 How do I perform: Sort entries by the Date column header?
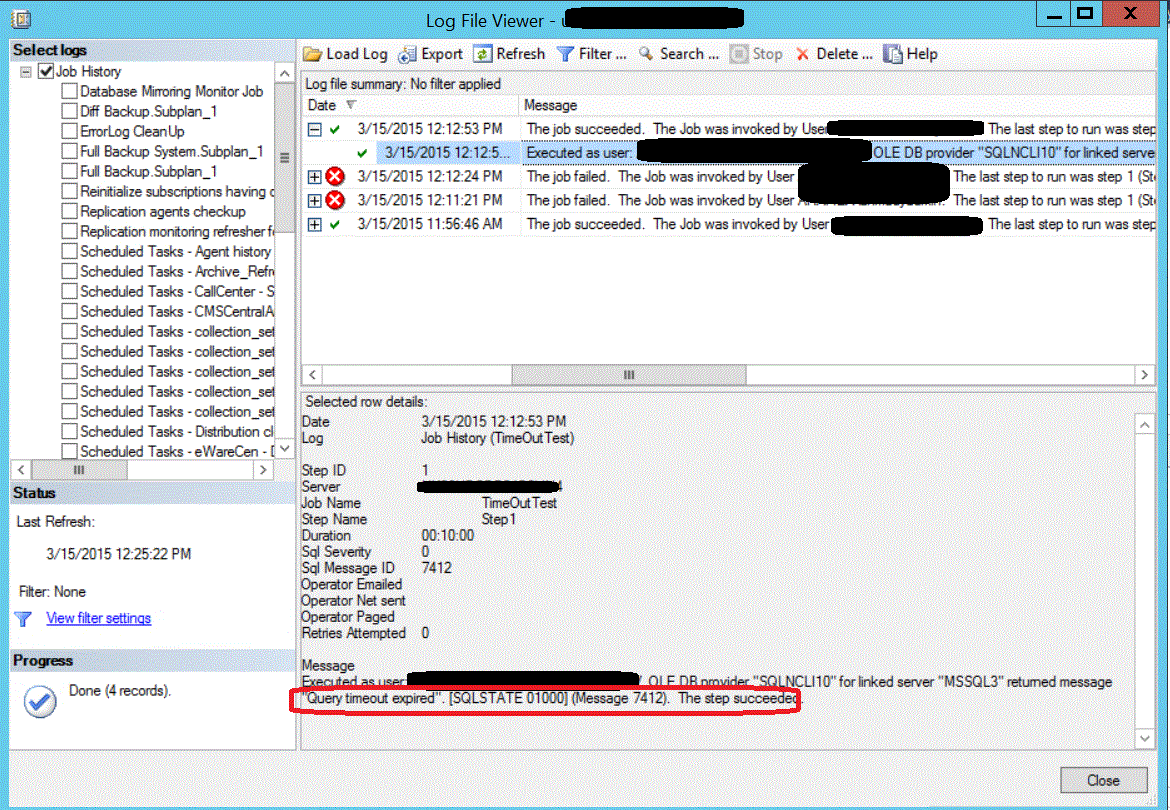(x=331, y=105)
